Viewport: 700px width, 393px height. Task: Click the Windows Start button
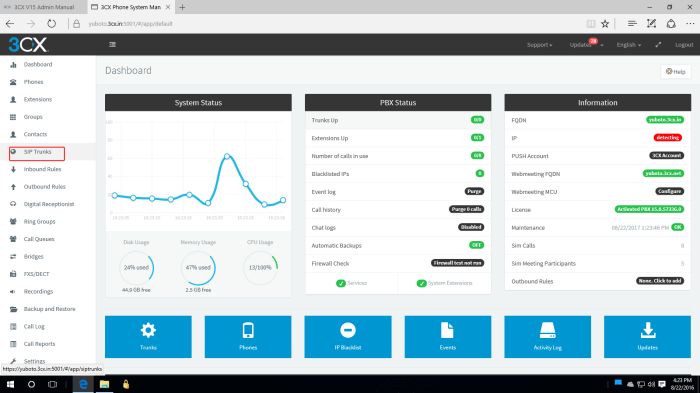click(x=10, y=384)
